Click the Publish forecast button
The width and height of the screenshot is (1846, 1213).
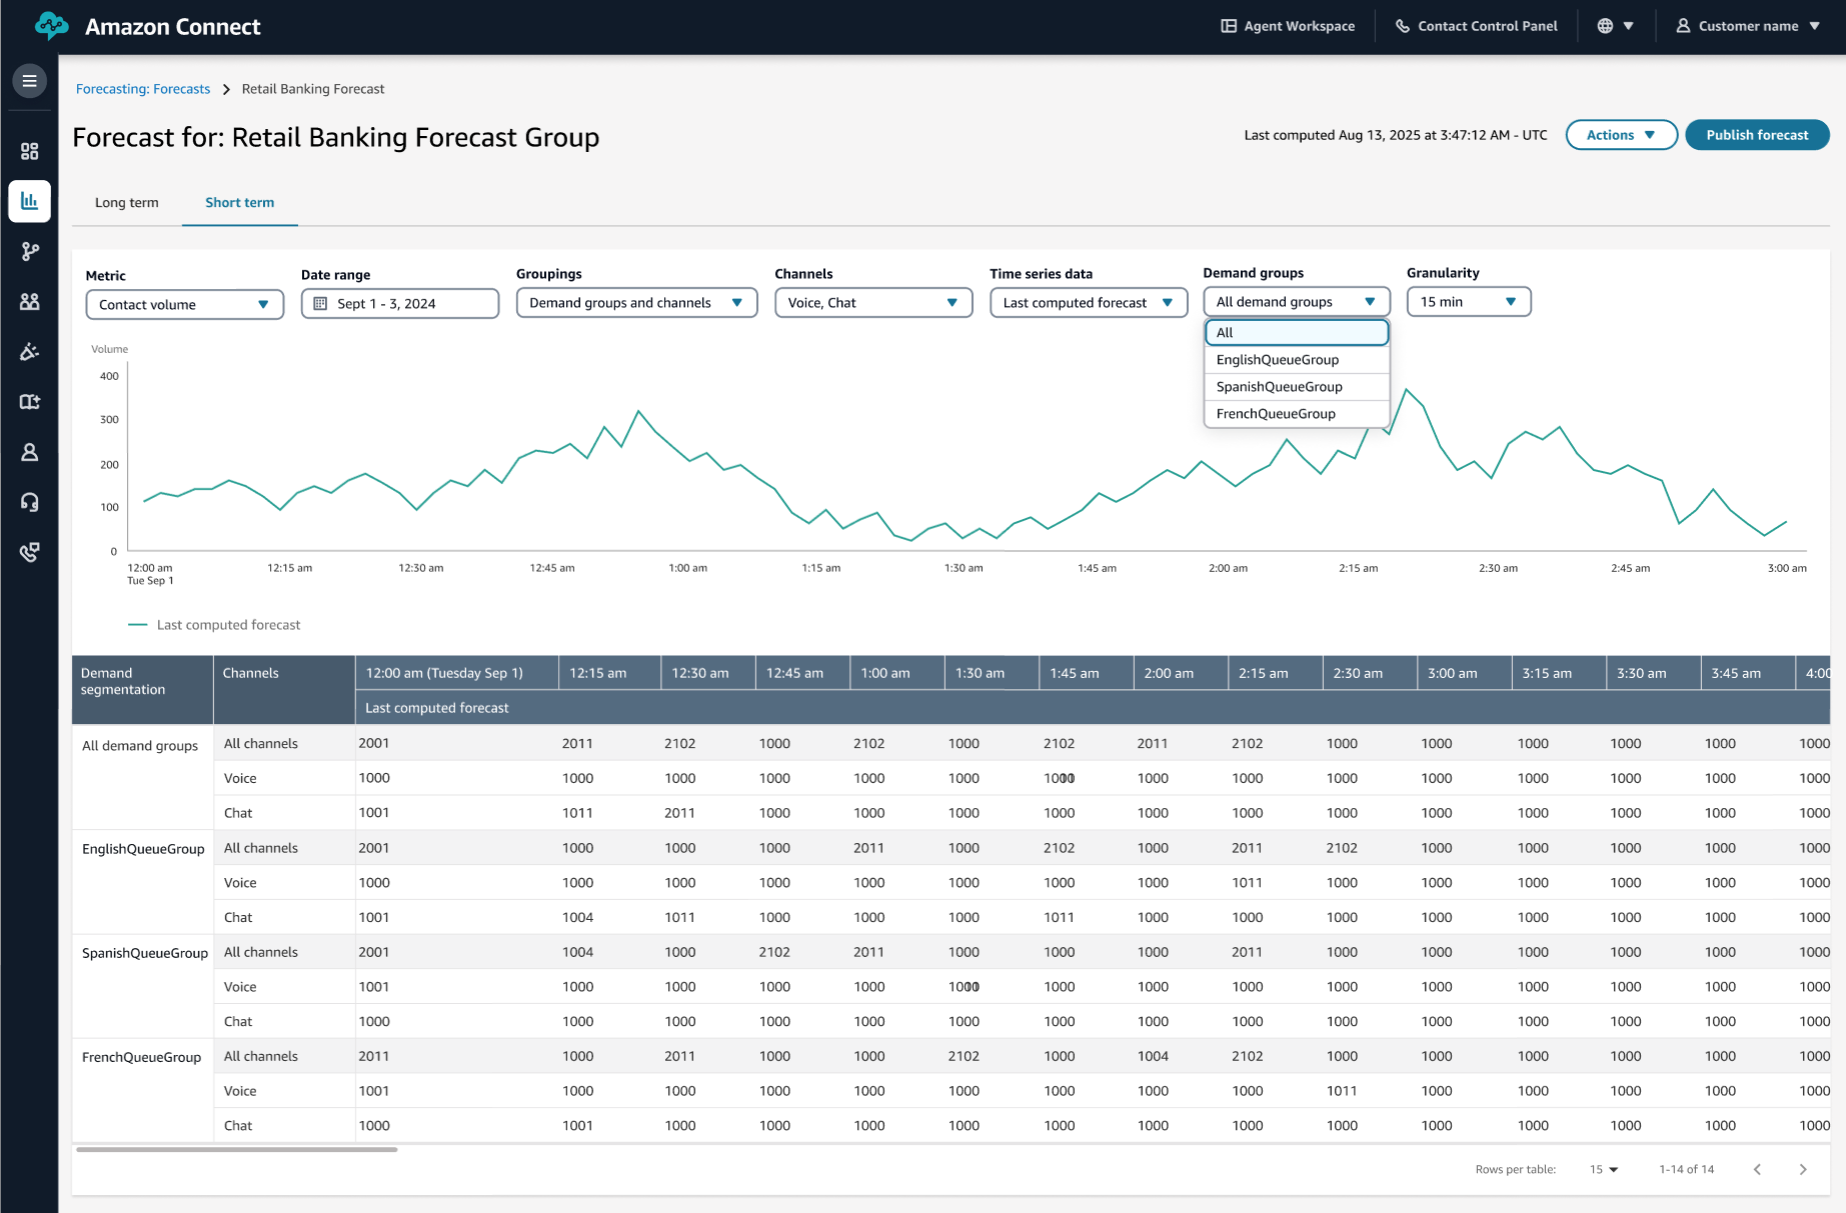pos(1756,135)
